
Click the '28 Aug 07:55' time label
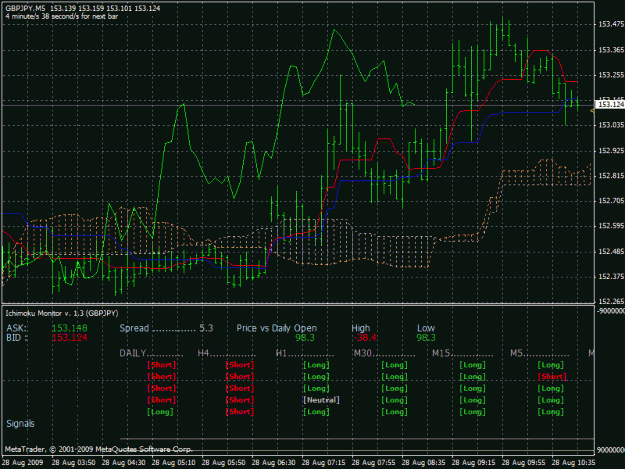(373, 463)
